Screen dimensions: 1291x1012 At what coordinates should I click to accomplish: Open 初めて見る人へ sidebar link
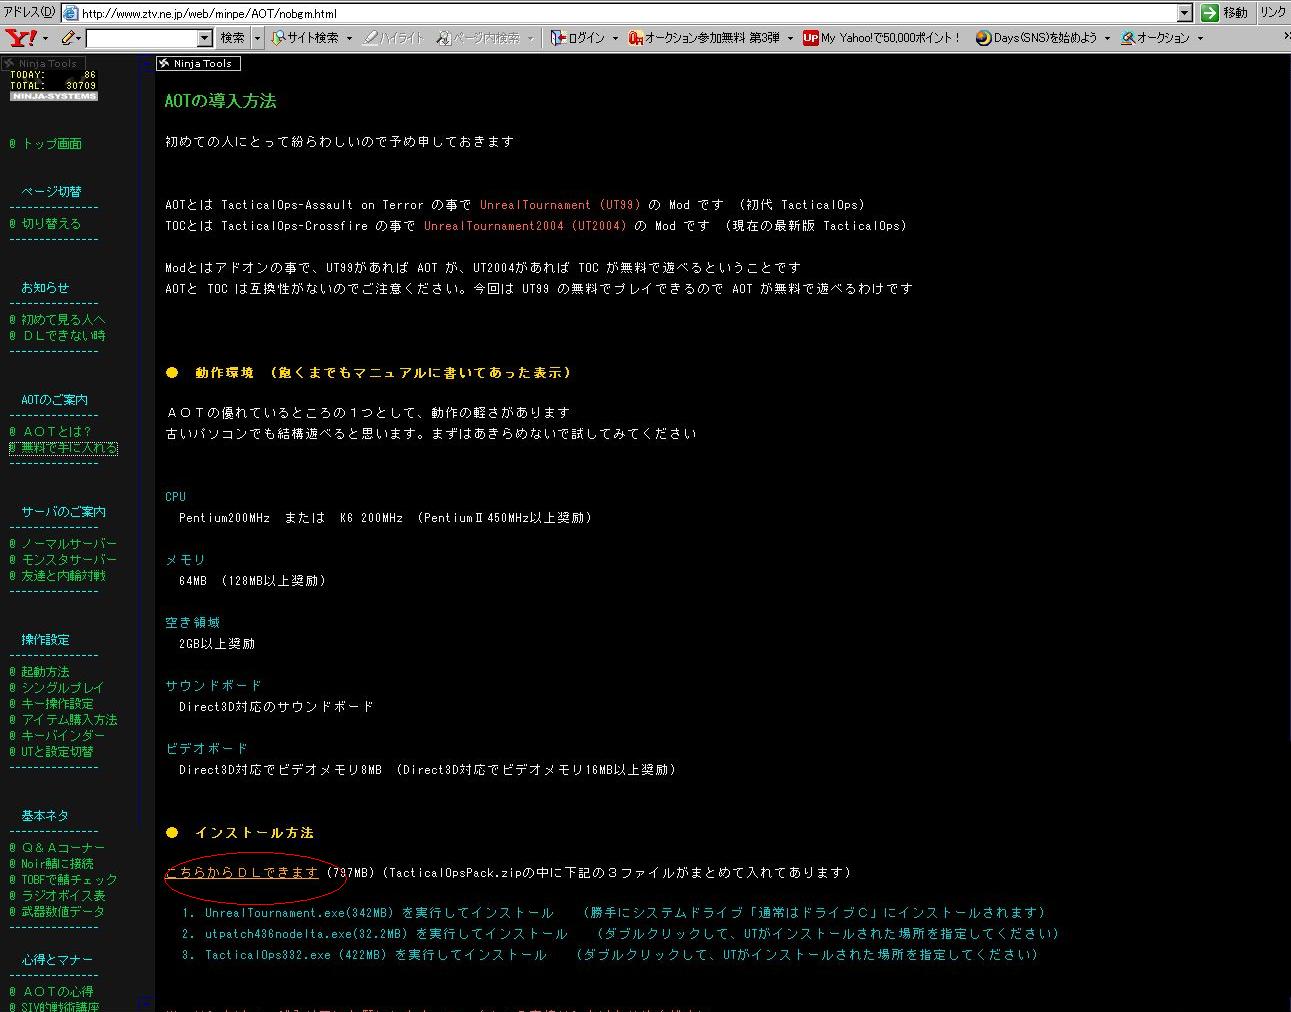[x=63, y=320]
